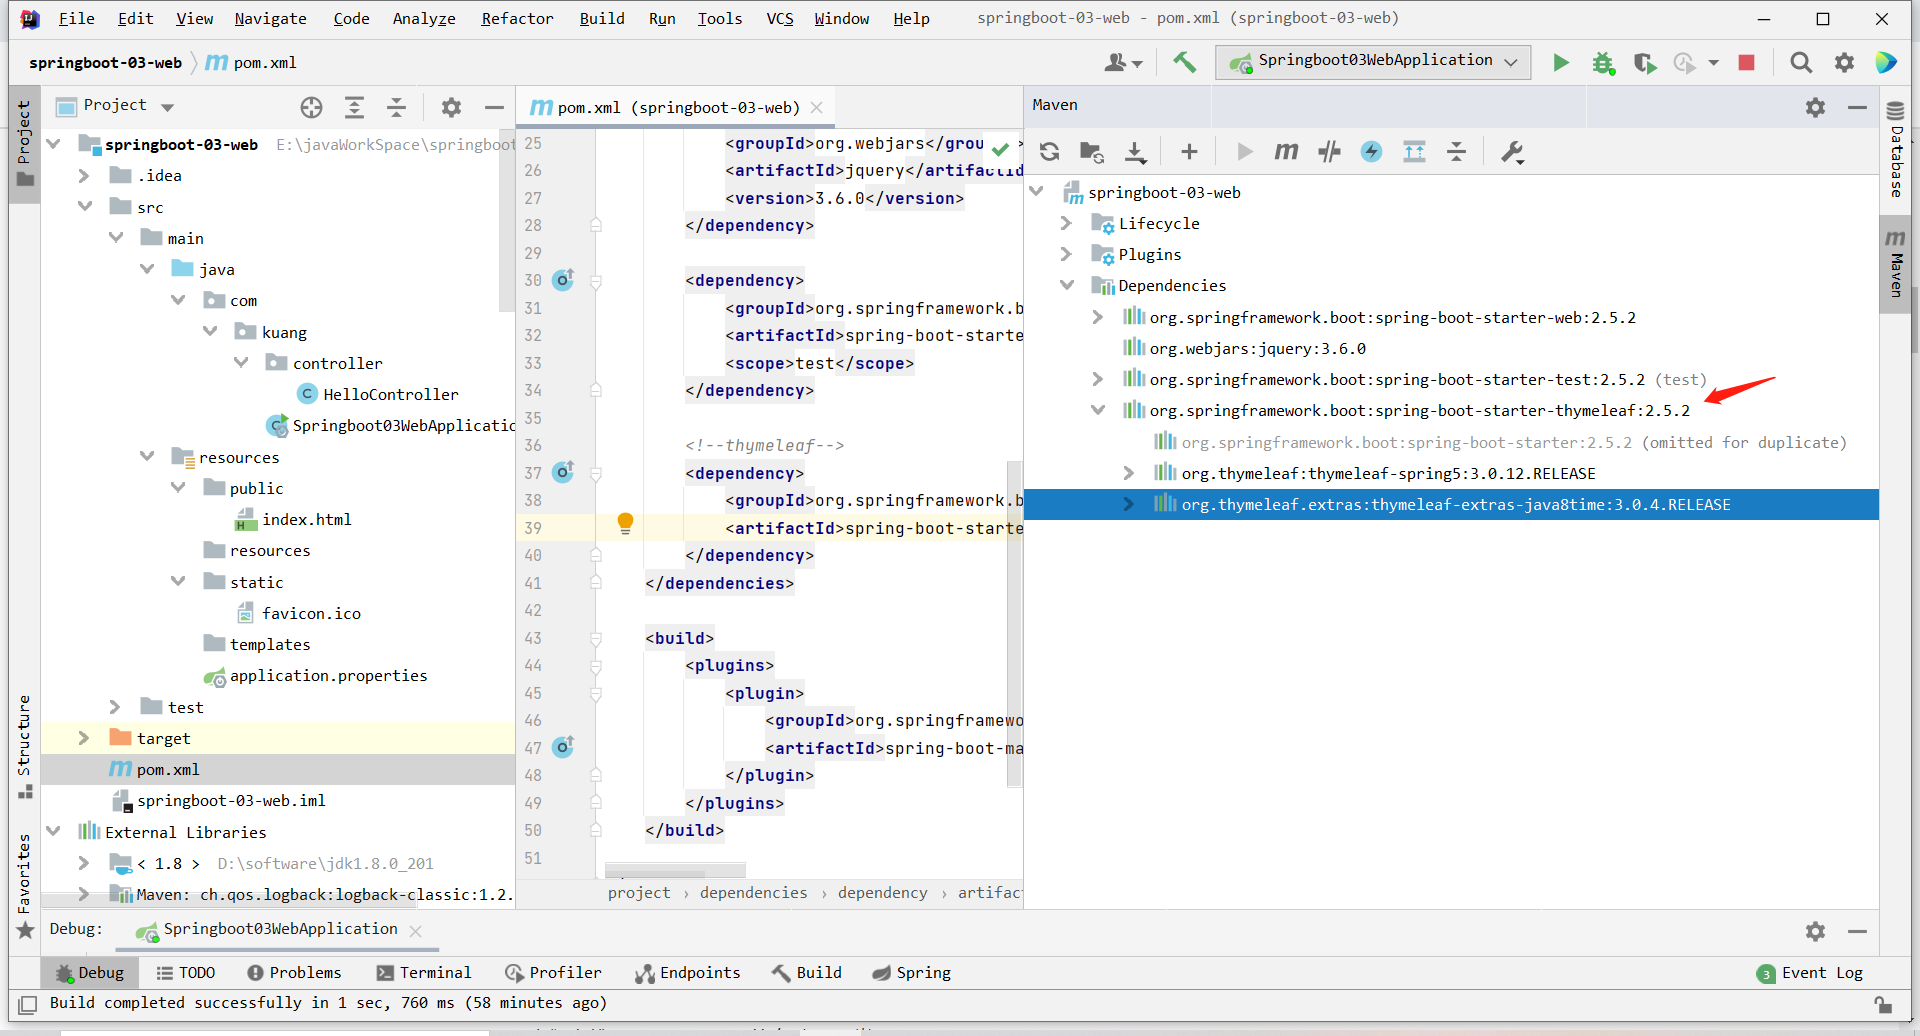1920x1036 pixels.
Task: Open user account dropdown in toolbar
Action: click(1123, 63)
